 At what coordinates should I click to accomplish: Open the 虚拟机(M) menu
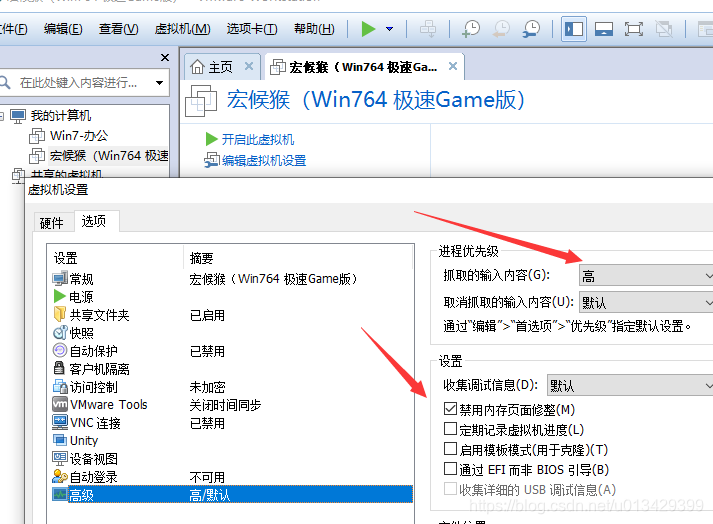pyautogui.click(x=182, y=29)
